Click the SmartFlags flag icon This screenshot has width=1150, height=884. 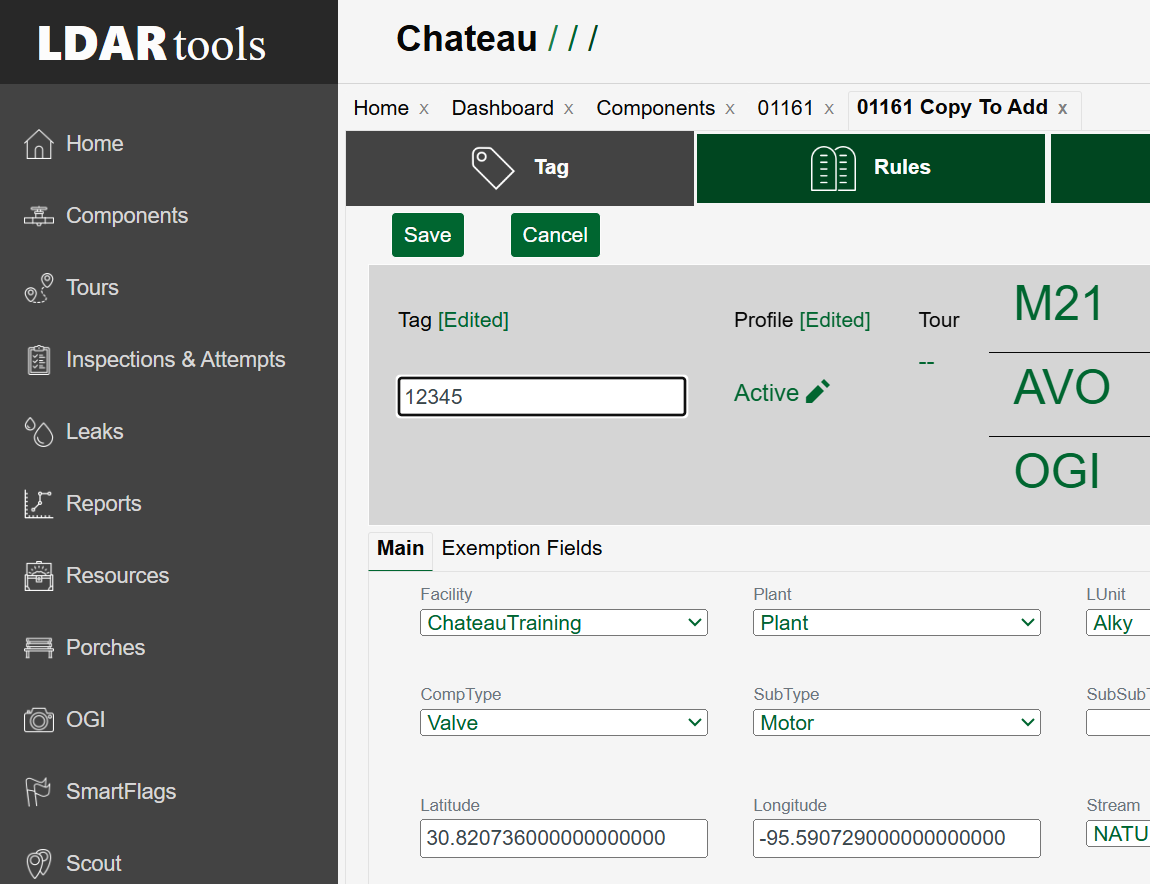pos(37,792)
